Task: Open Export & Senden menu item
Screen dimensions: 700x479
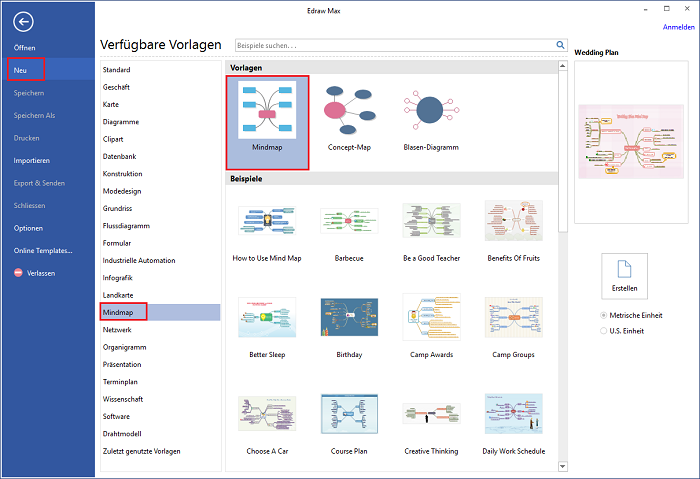Action: tap(39, 183)
